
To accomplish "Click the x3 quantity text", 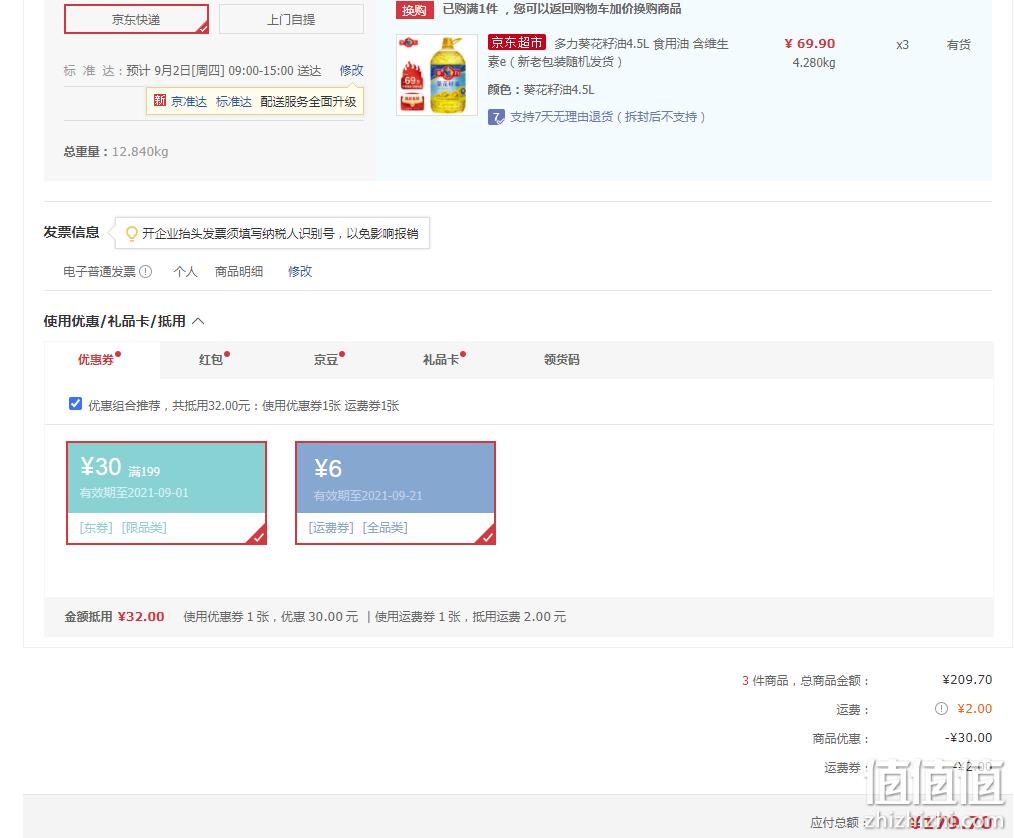I will click(x=902, y=45).
